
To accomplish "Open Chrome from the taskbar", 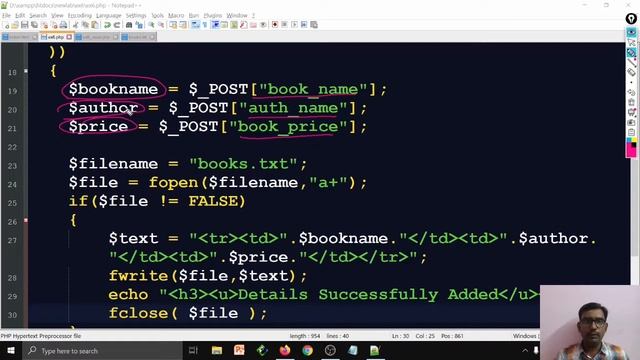I will (307, 351).
